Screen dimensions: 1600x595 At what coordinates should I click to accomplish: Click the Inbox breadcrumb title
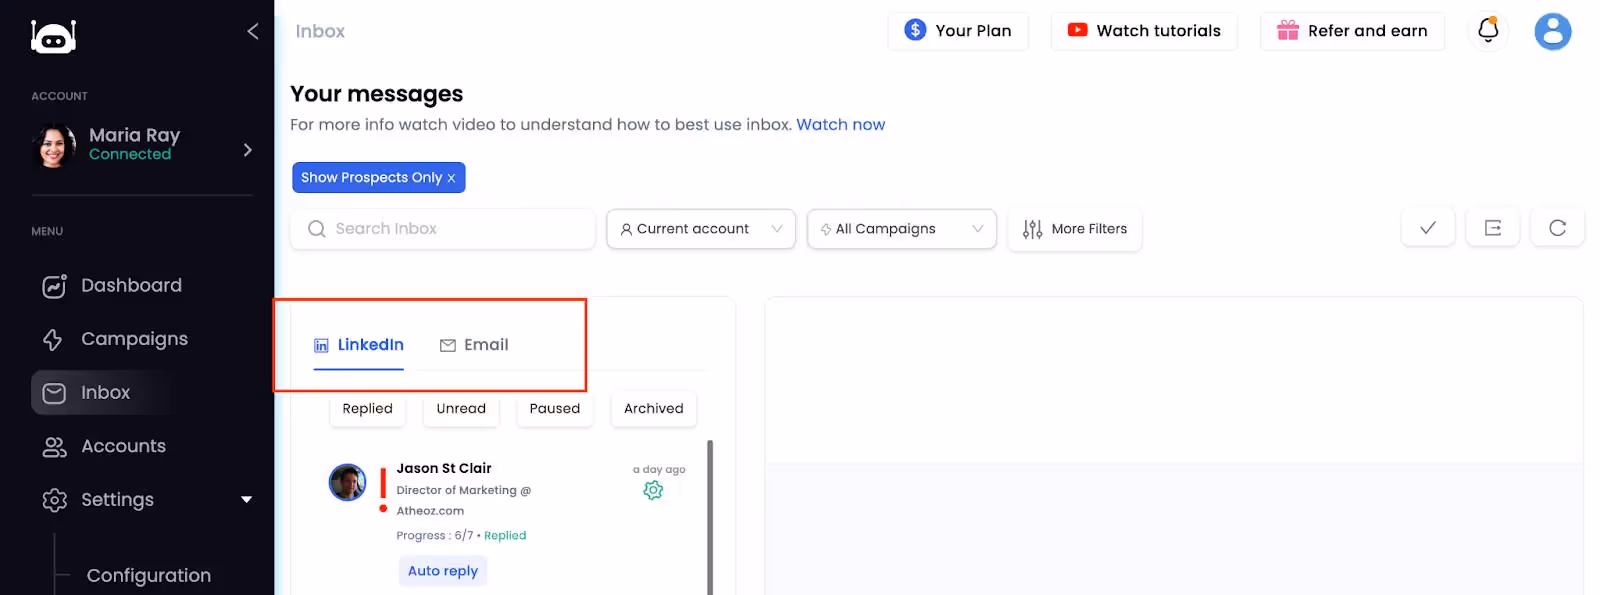[x=320, y=32]
